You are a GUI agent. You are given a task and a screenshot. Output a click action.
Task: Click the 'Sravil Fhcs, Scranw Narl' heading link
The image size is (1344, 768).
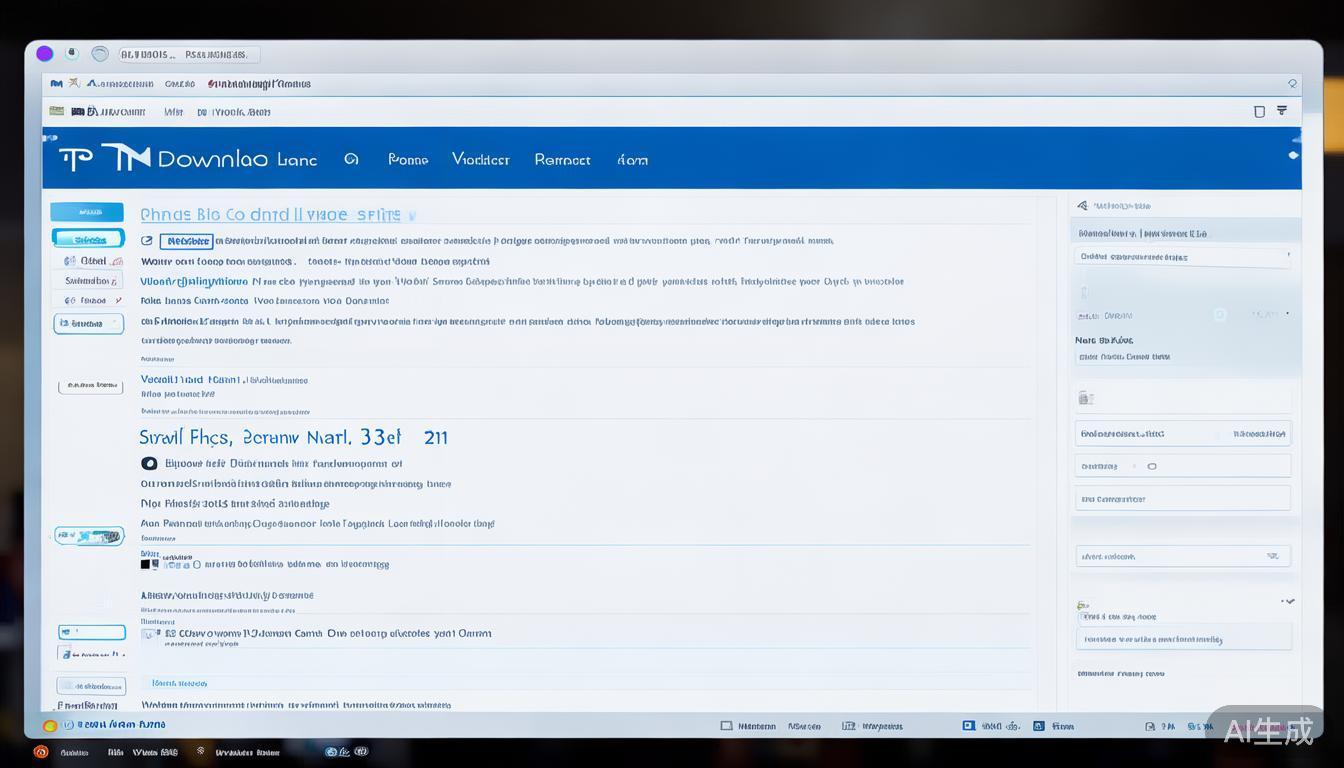pyautogui.click(x=292, y=437)
